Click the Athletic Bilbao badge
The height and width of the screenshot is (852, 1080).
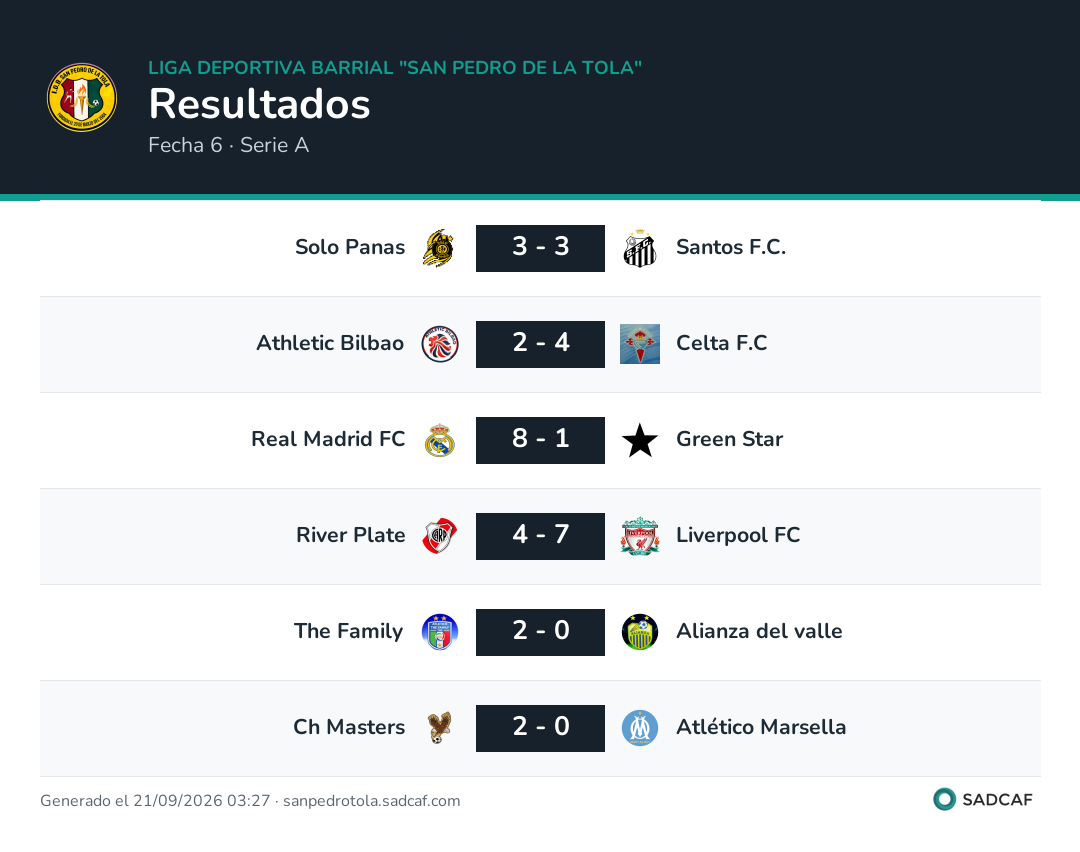(x=439, y=344)
